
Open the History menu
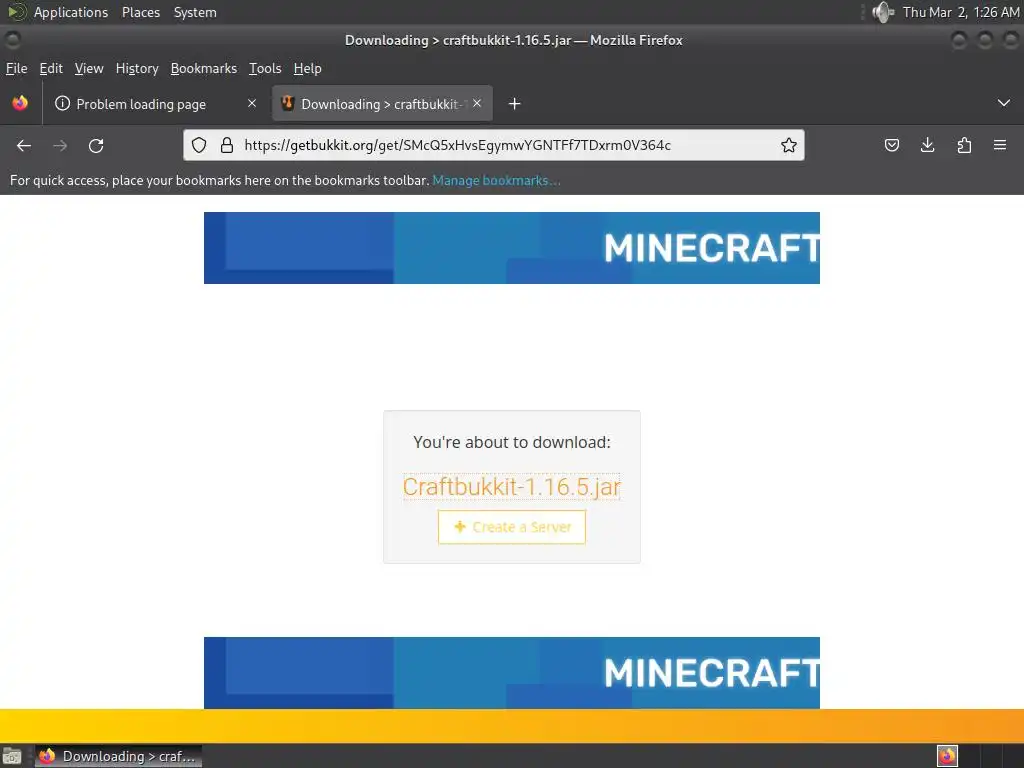(x=137, y=69)
